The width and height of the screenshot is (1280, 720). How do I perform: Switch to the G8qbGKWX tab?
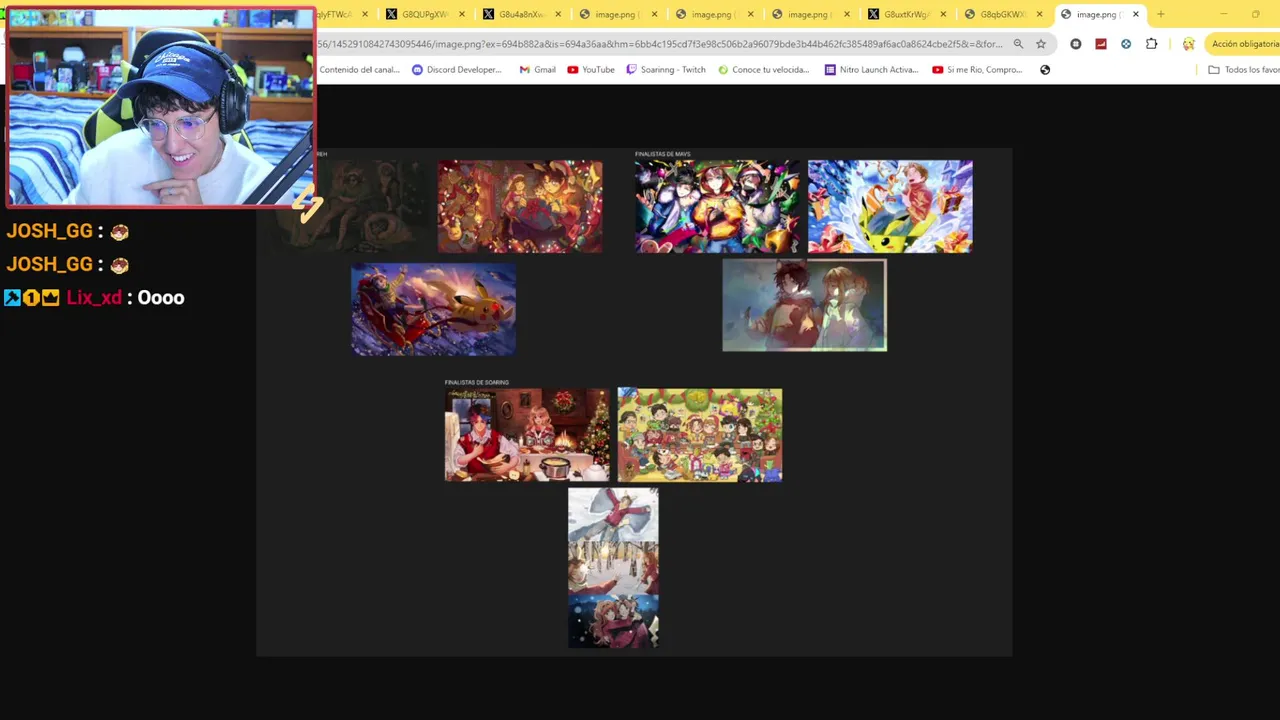pos(1002,14)
